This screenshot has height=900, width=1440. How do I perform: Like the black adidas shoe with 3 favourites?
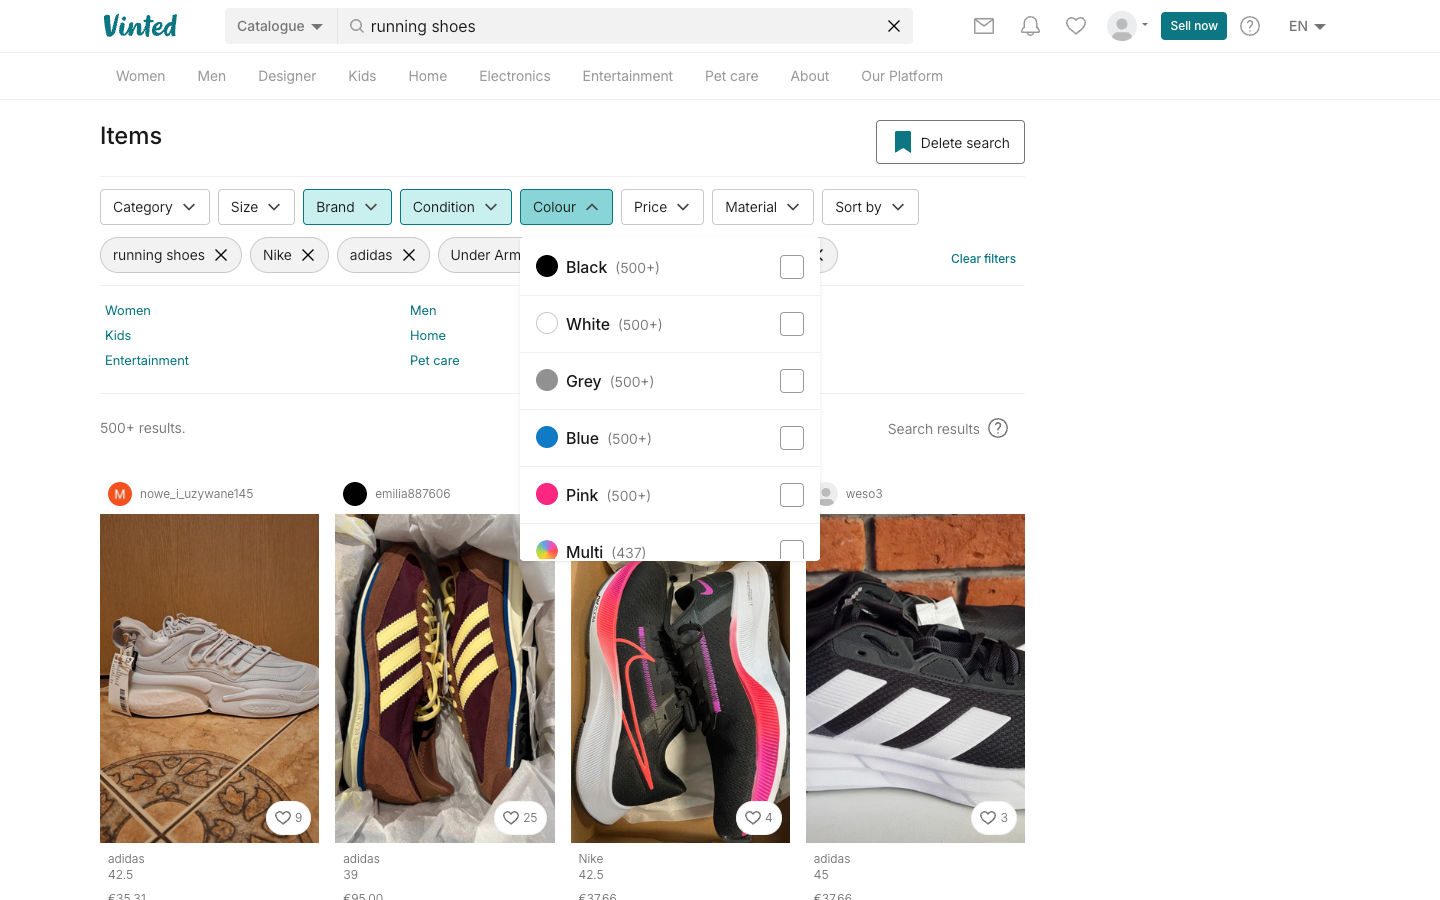pyautogui.click(x=994, y=818)
